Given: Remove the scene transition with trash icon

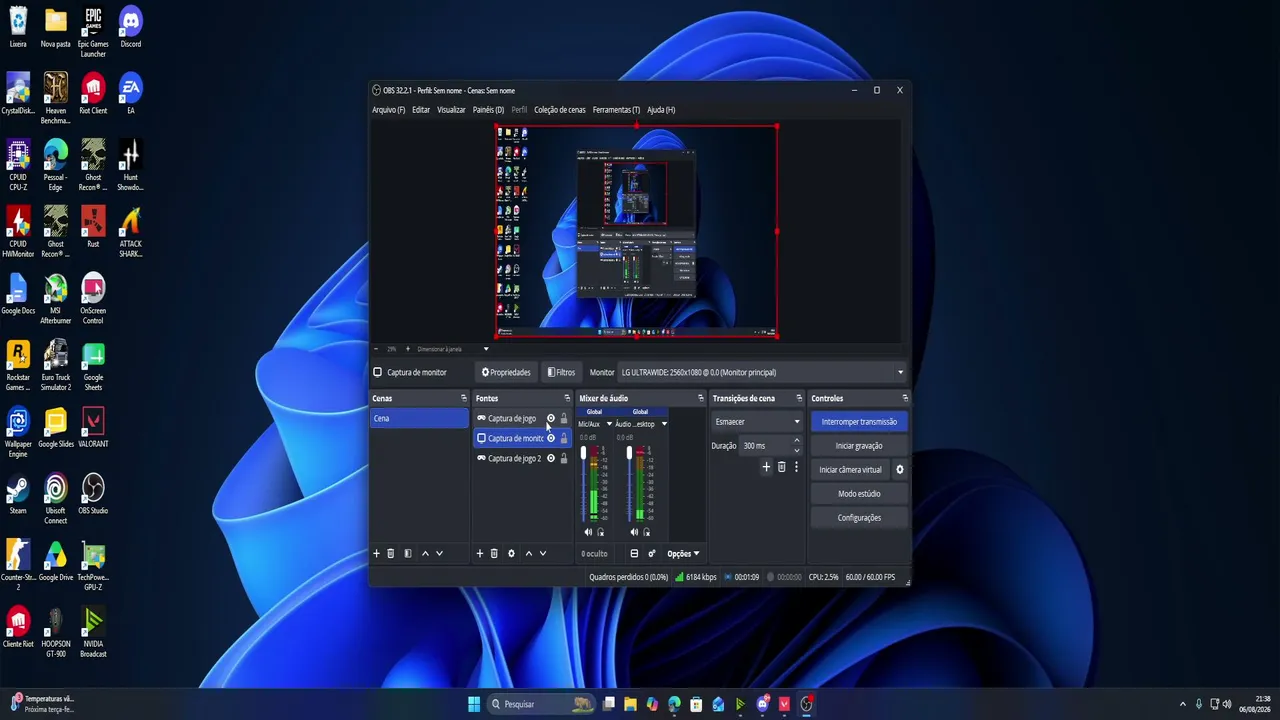Looking at the screenshot, I should pyautogui.click(x=782, y=467).
